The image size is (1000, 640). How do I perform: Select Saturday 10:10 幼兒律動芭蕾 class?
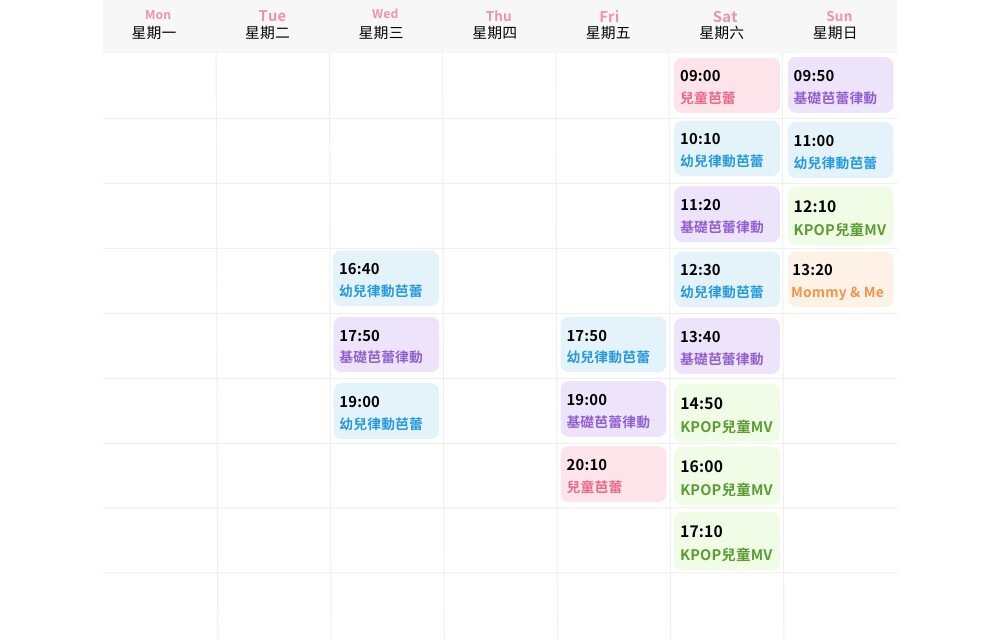(727, 149)
